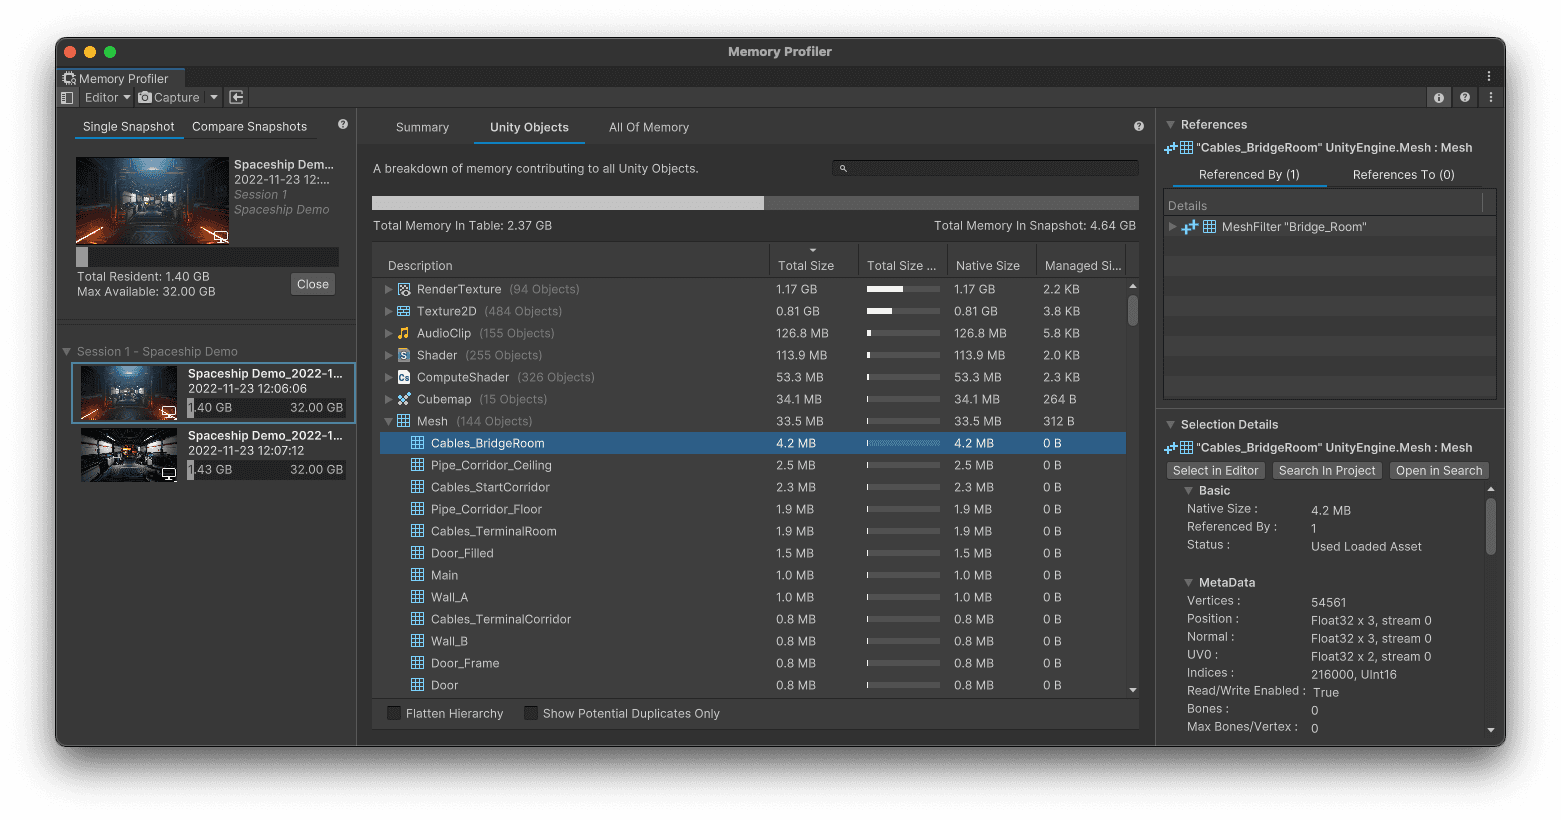Click the object table vertical scrollbar
The image size is (1561, 820).
pos(1133,311)
